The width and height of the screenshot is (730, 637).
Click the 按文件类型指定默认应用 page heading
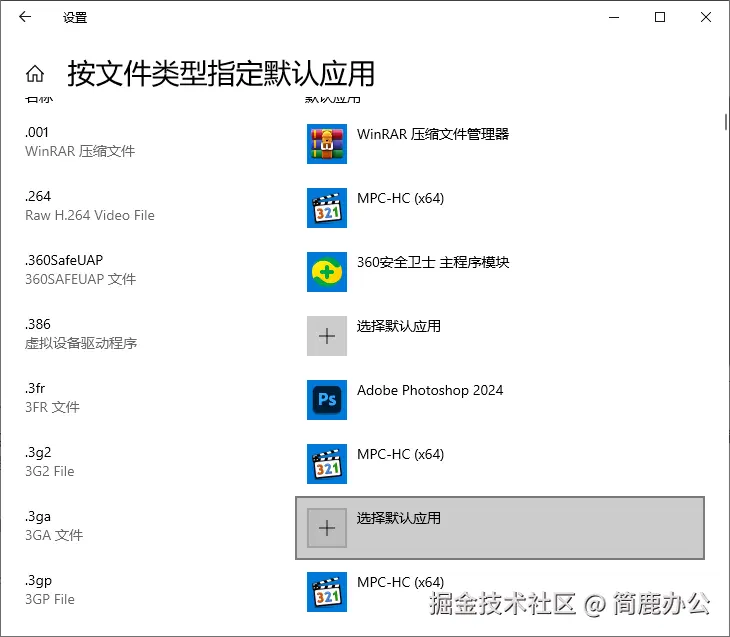click(221, 74)
